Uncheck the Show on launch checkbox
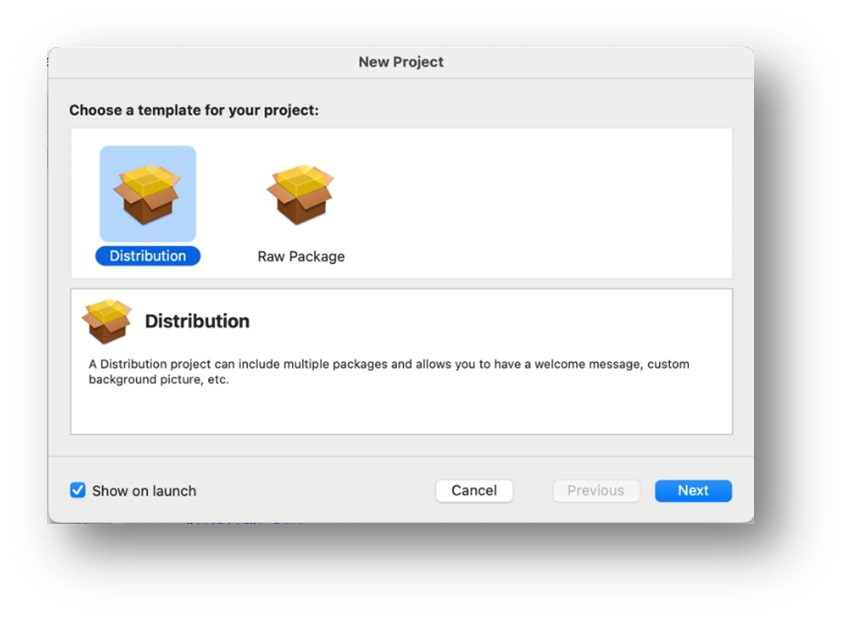 coord(75,490)
